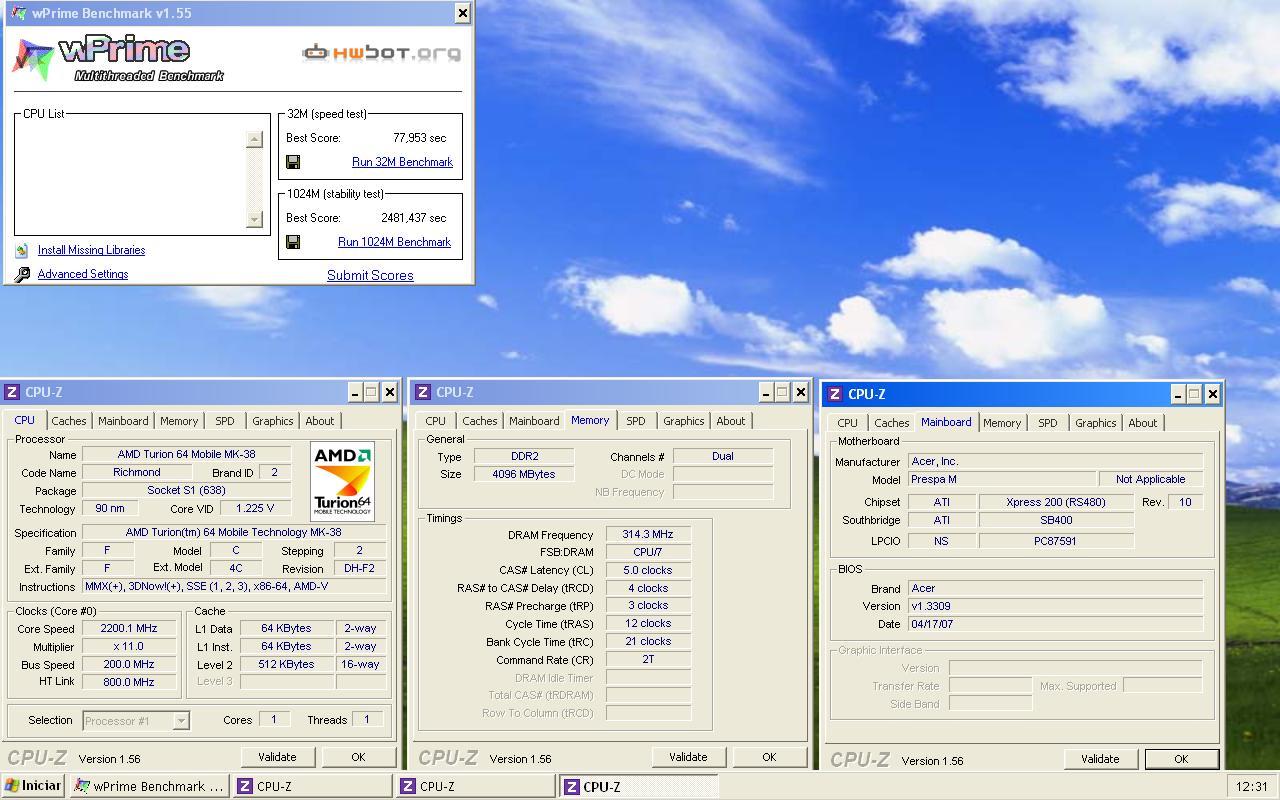Click OK in the Memory CPU-Z window
Viewport: 1280px width, 800px height.
point(769,757)
